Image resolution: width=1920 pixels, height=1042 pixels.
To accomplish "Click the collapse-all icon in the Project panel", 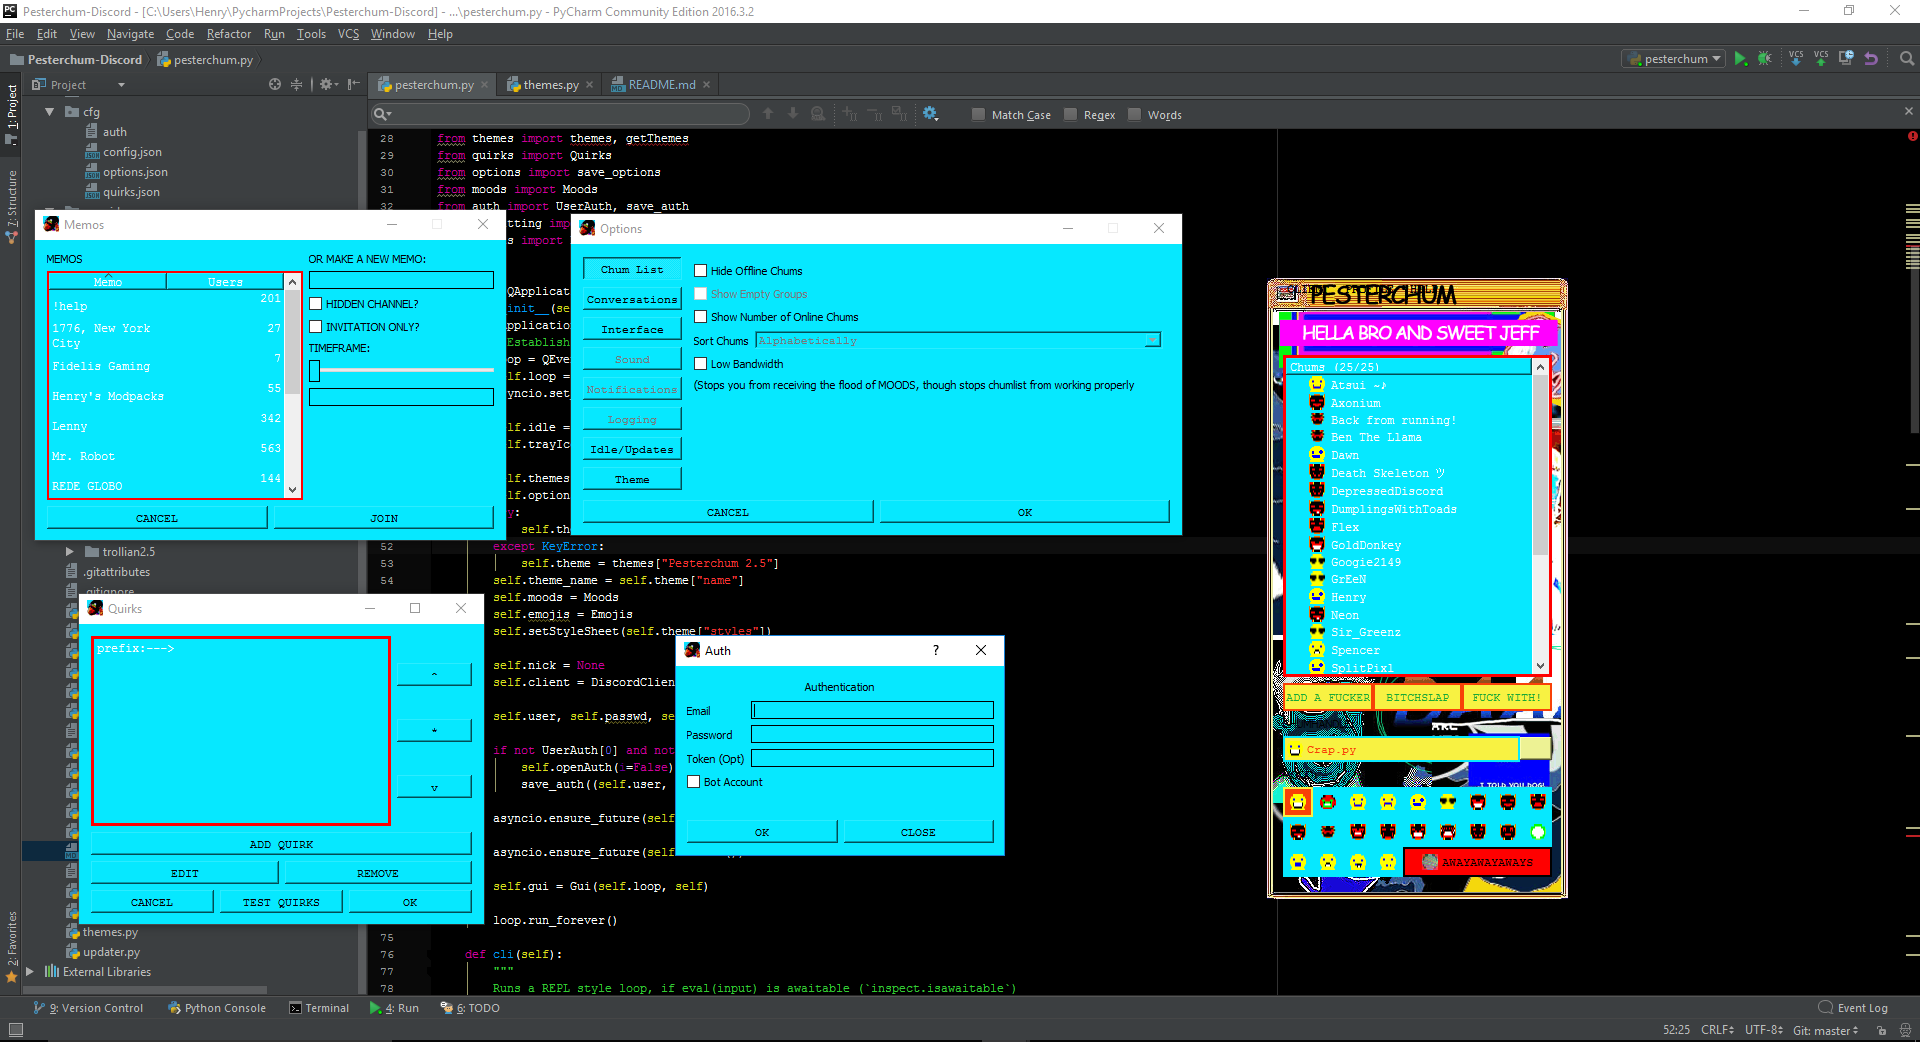I will (296, 85).
